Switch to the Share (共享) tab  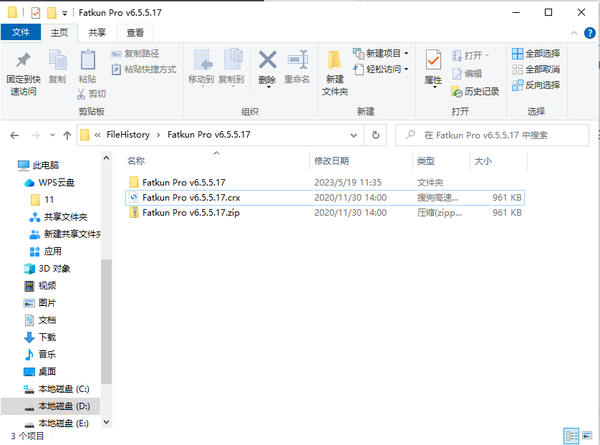(97, 33)
